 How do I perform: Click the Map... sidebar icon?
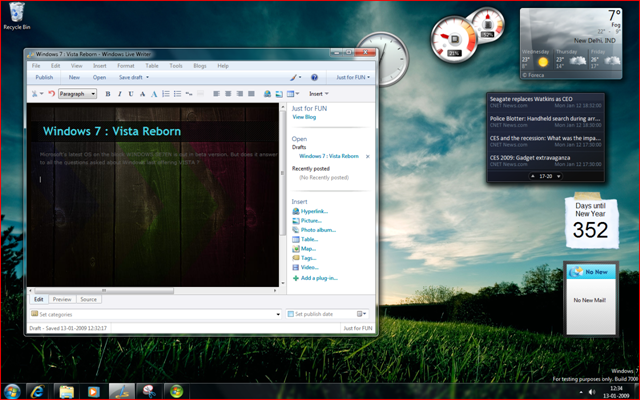pyautogui.click(x=296, y=249)
